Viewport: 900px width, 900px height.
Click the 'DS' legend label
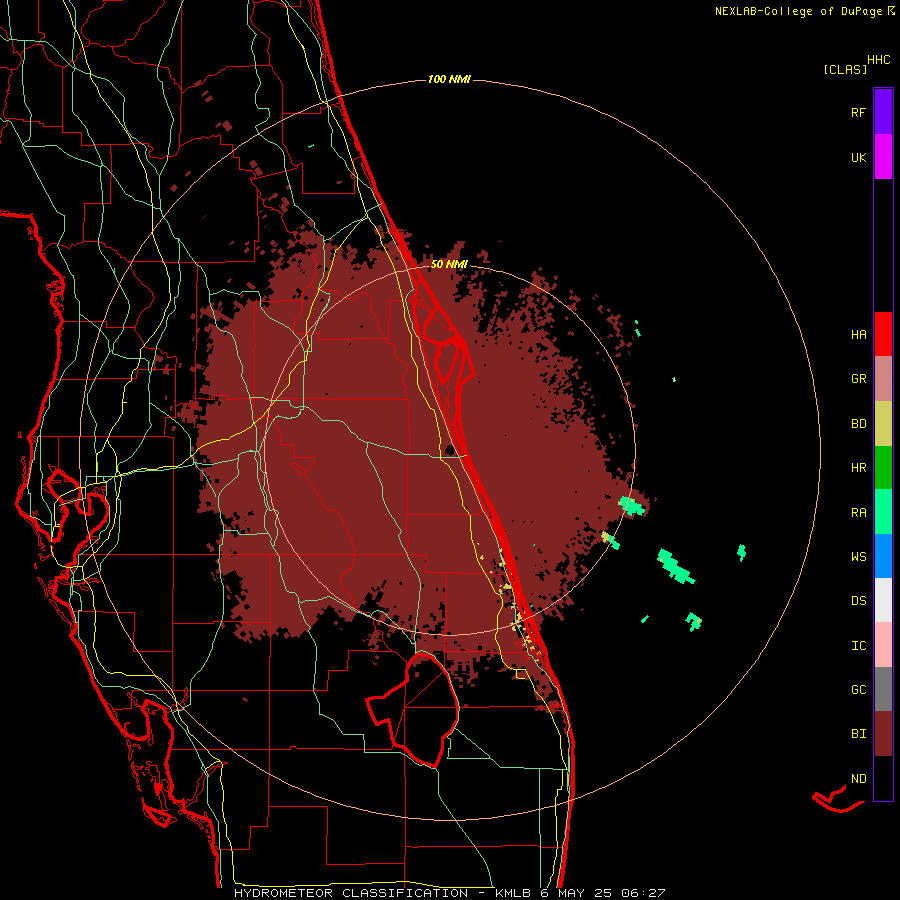coord(858,601)
